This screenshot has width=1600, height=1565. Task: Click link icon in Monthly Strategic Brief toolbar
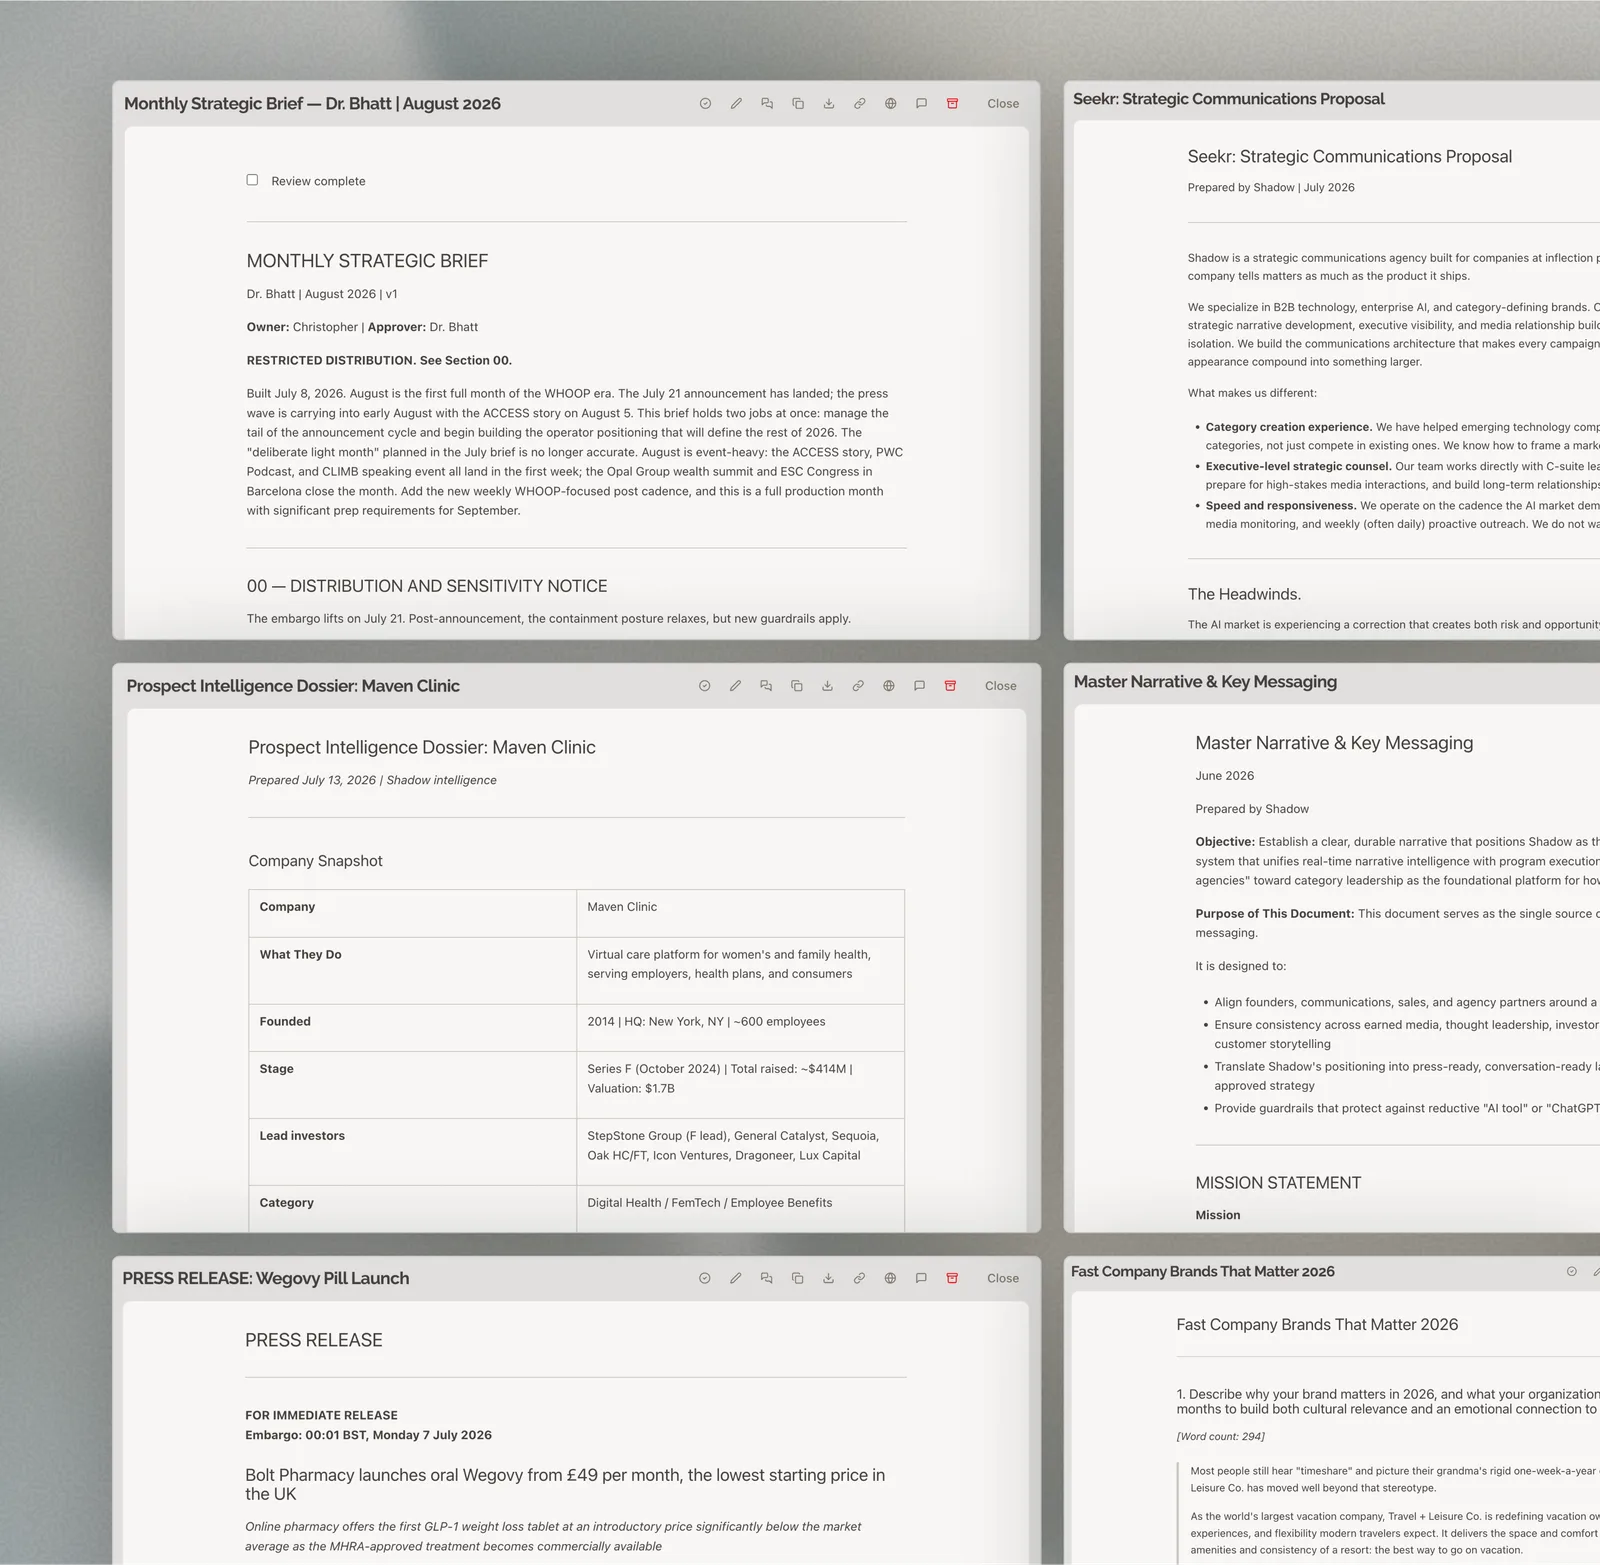click(860, 104)
